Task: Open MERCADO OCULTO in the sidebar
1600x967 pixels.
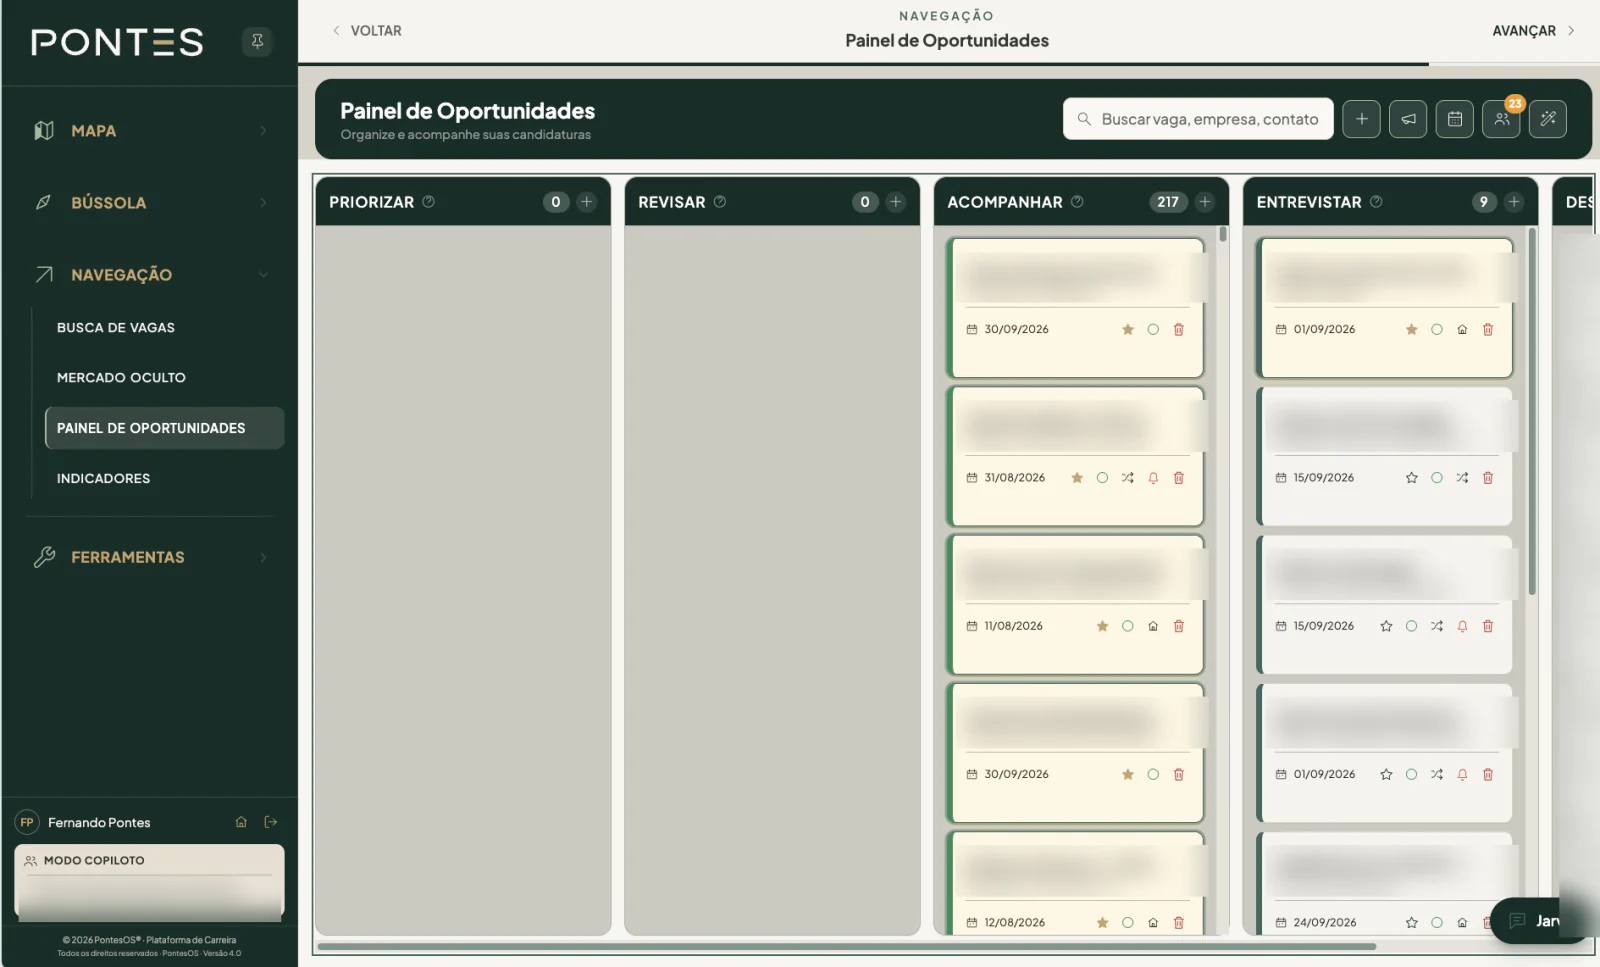Action: pyautogui.click(x=121, y=378)
